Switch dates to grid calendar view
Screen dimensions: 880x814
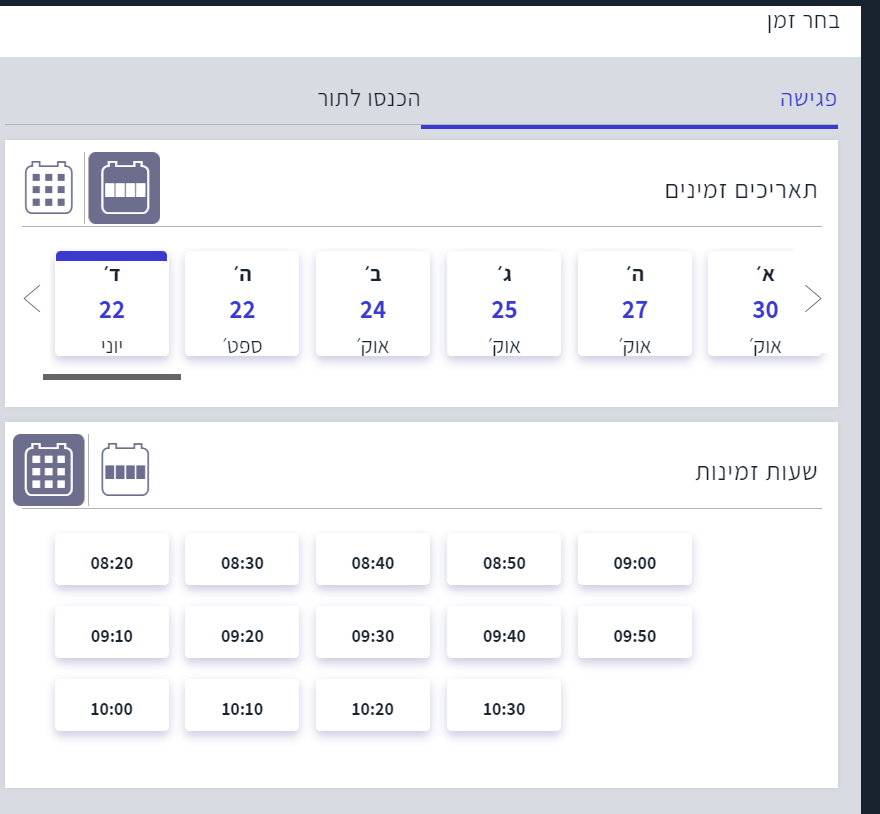(x=49, y=187)
